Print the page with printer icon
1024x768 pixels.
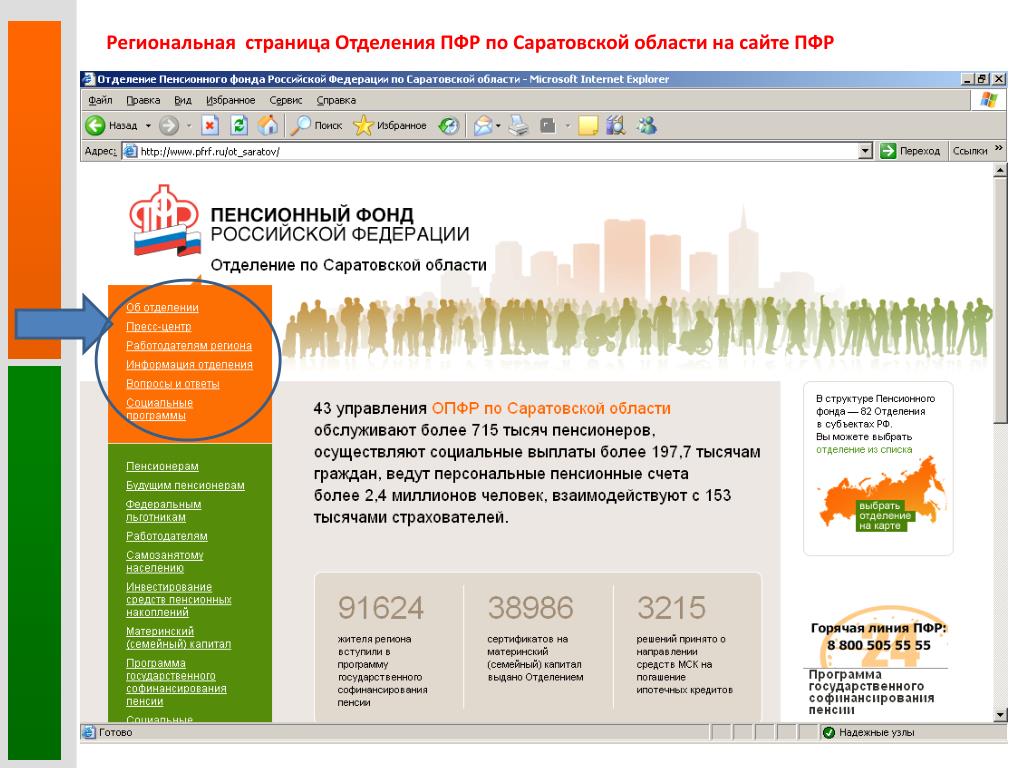[x=519, y=125]
